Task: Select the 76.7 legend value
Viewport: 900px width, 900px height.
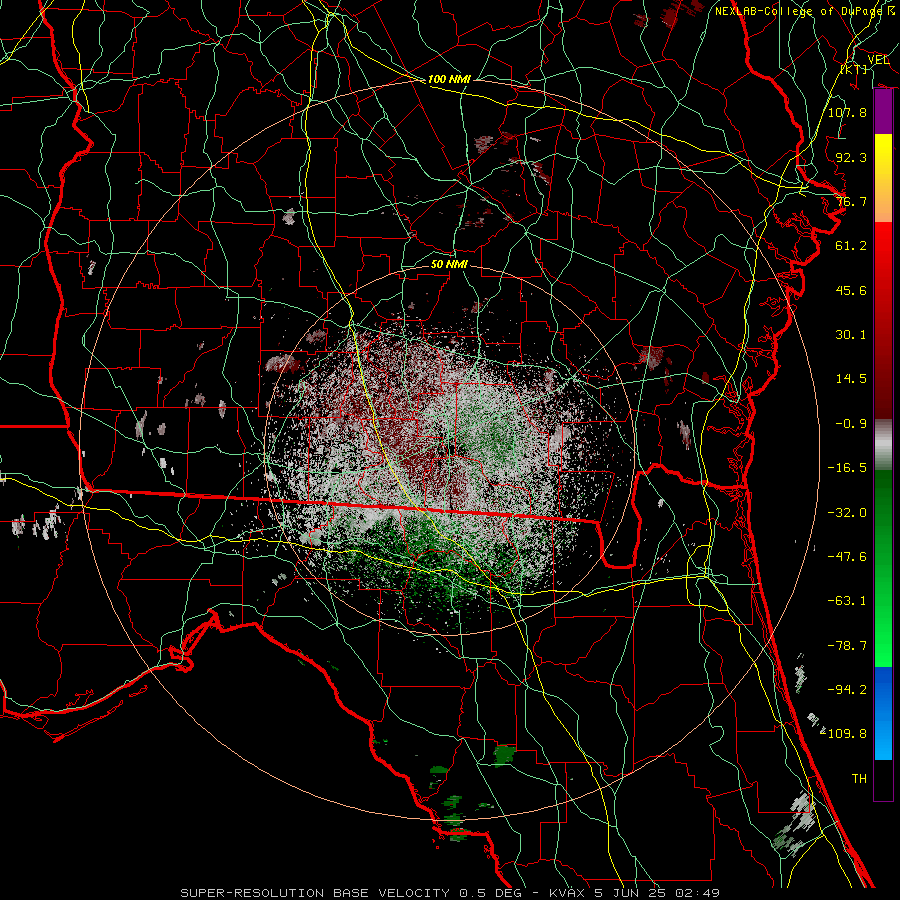Action: pos(851,201)
